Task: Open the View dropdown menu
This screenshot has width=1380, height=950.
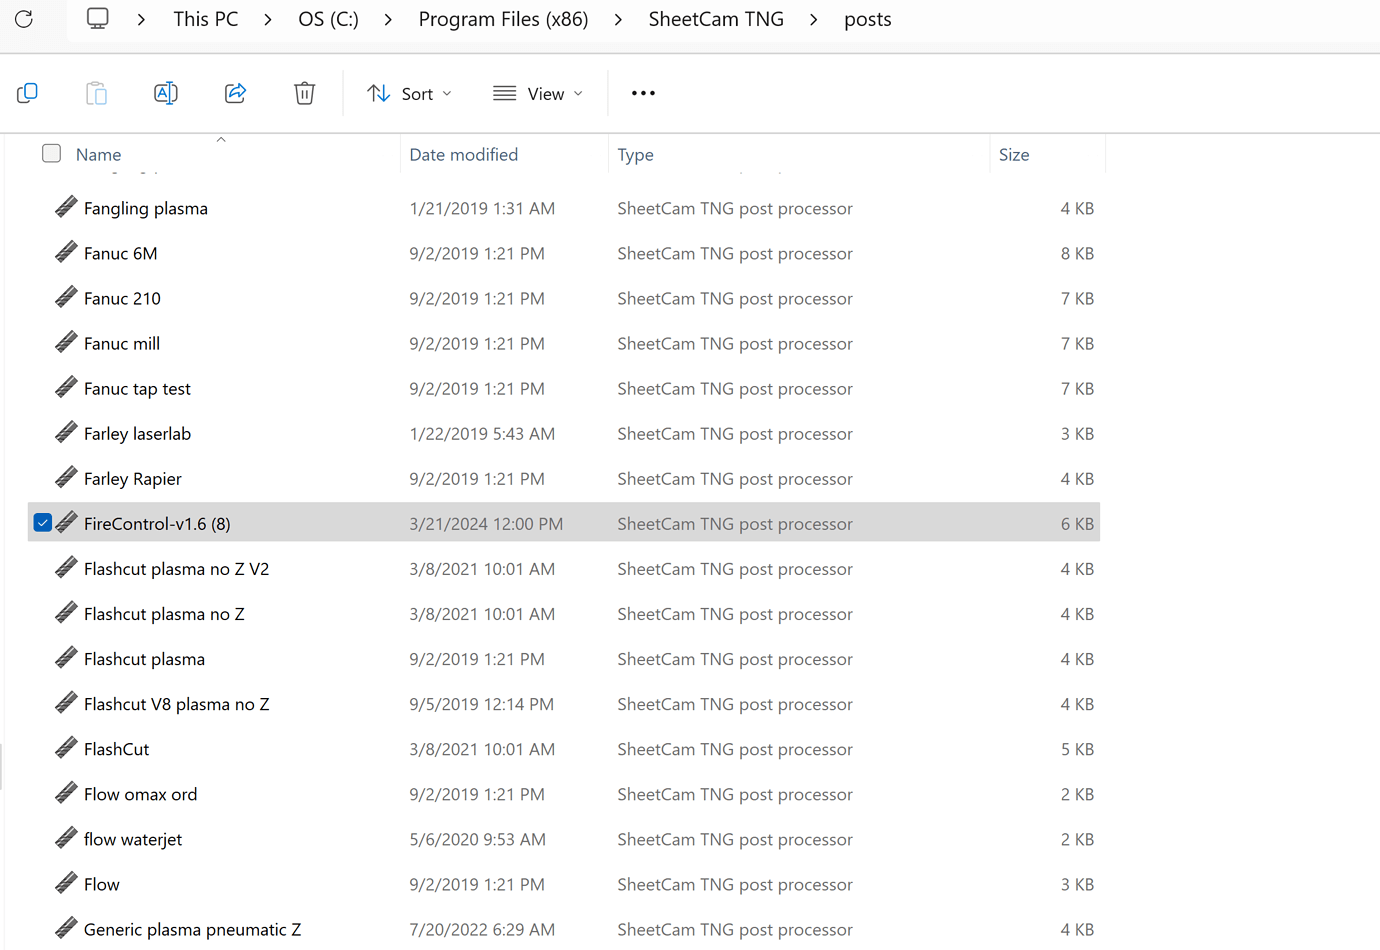Action: [538, 93]
